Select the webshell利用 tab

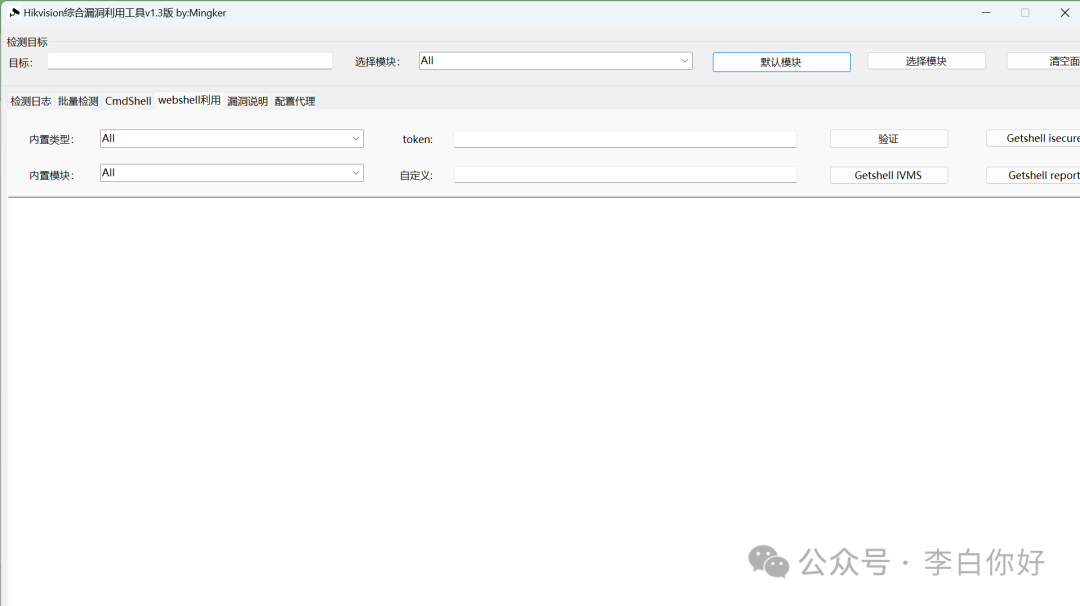(189, 101)
